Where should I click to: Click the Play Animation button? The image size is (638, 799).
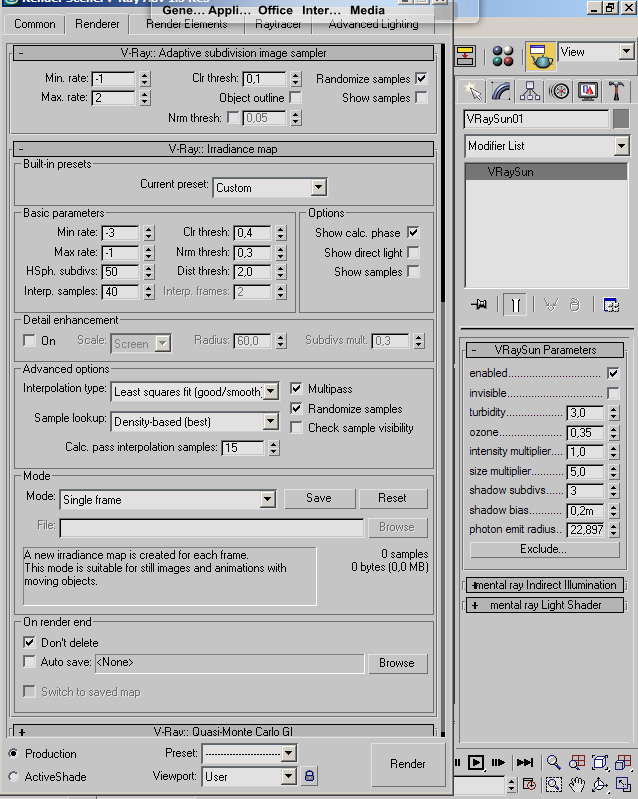(x=475, y=762)
